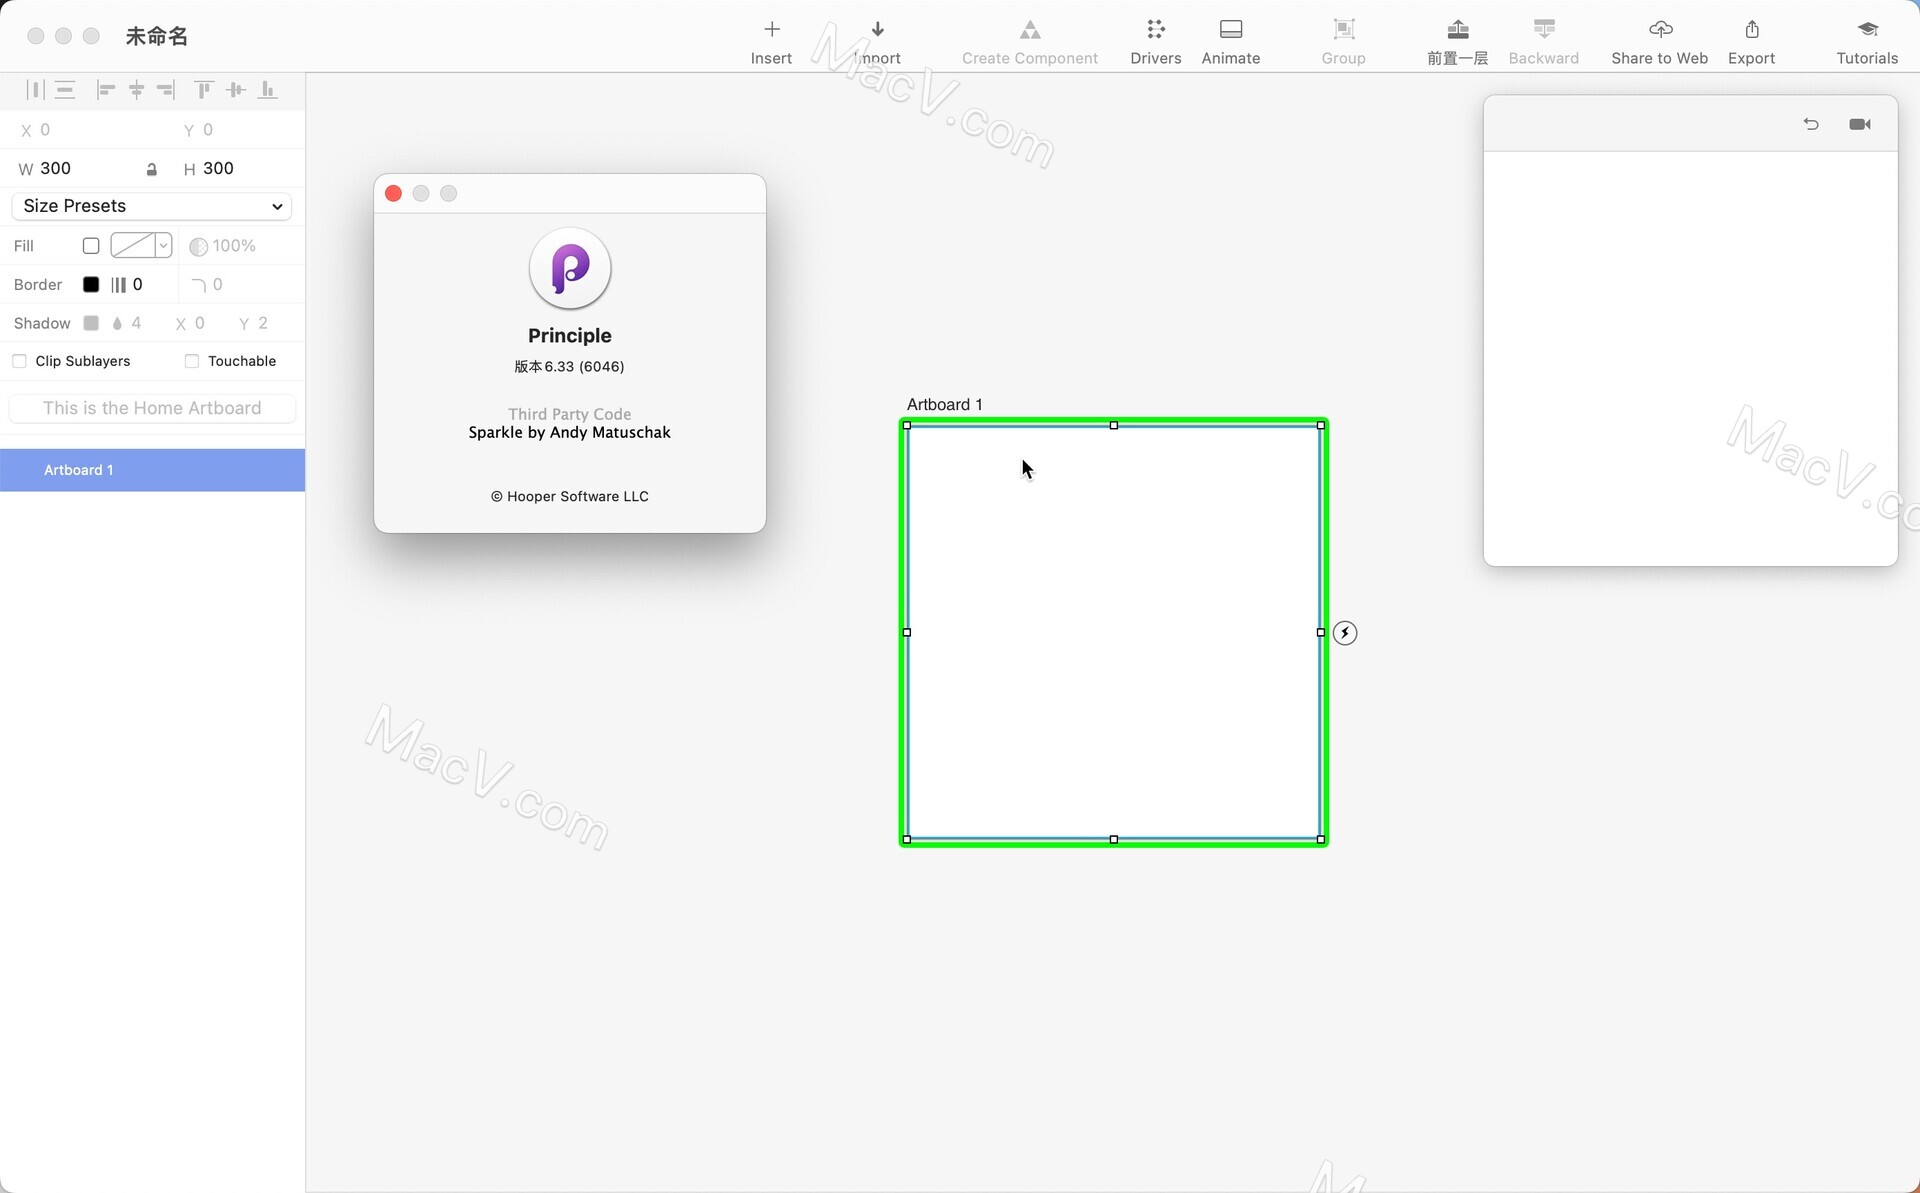Start recording with the preview camera icon

(1860, 124)
